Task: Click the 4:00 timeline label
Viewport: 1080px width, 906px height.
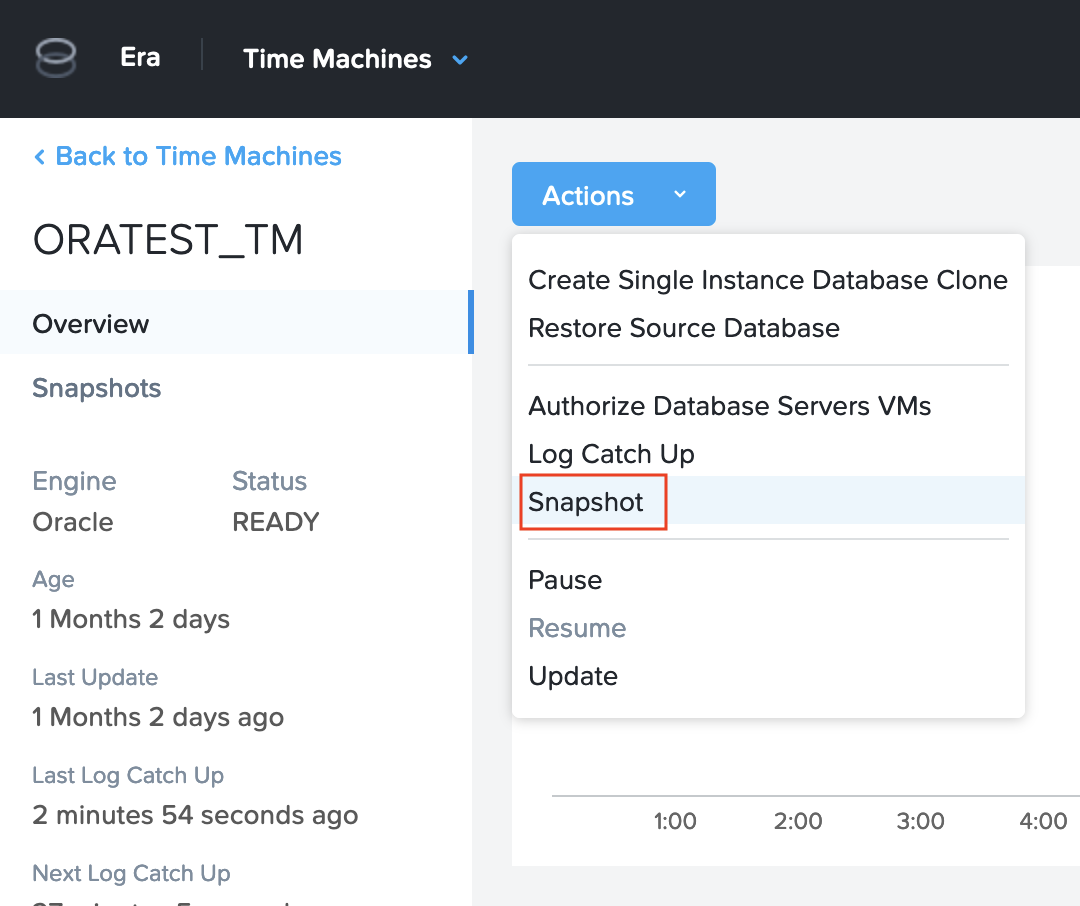Action: (1043, 821)
